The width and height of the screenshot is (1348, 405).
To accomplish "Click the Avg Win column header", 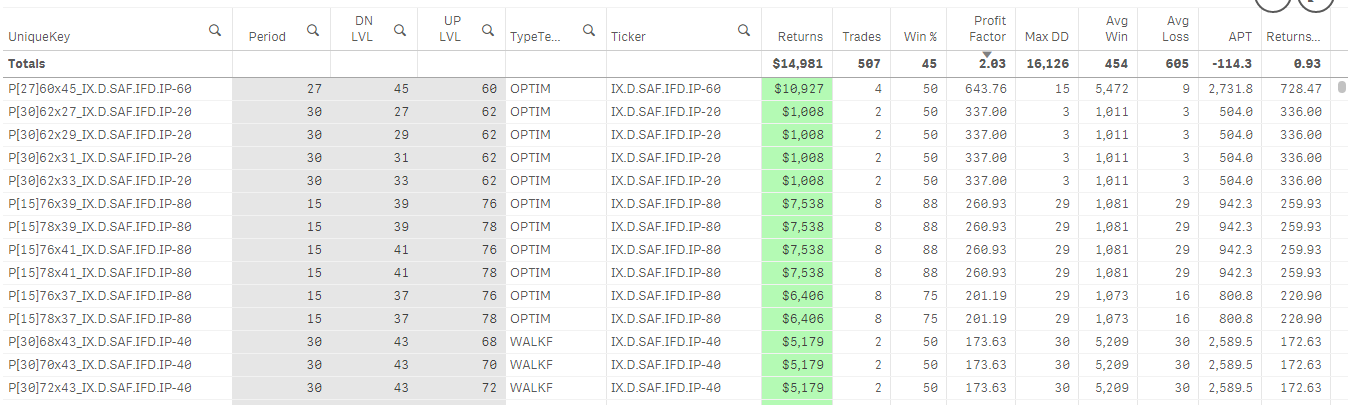I will coord(1116,29).
